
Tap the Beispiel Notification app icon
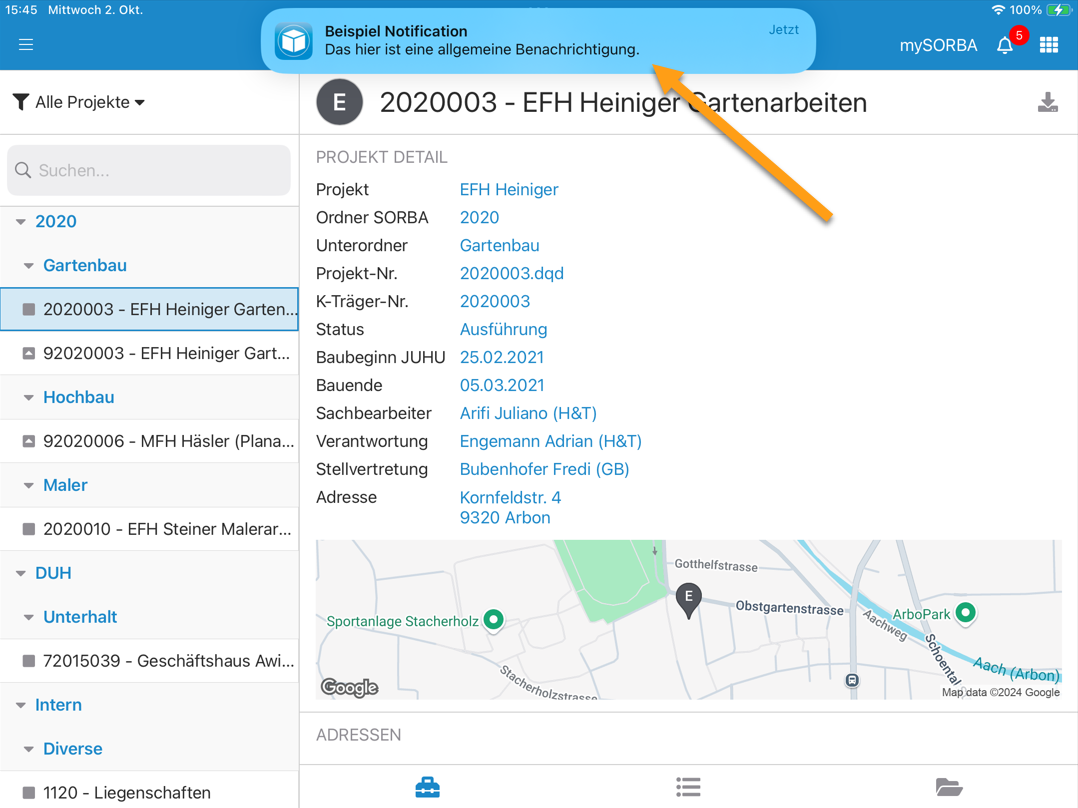[x=294, y=41]
